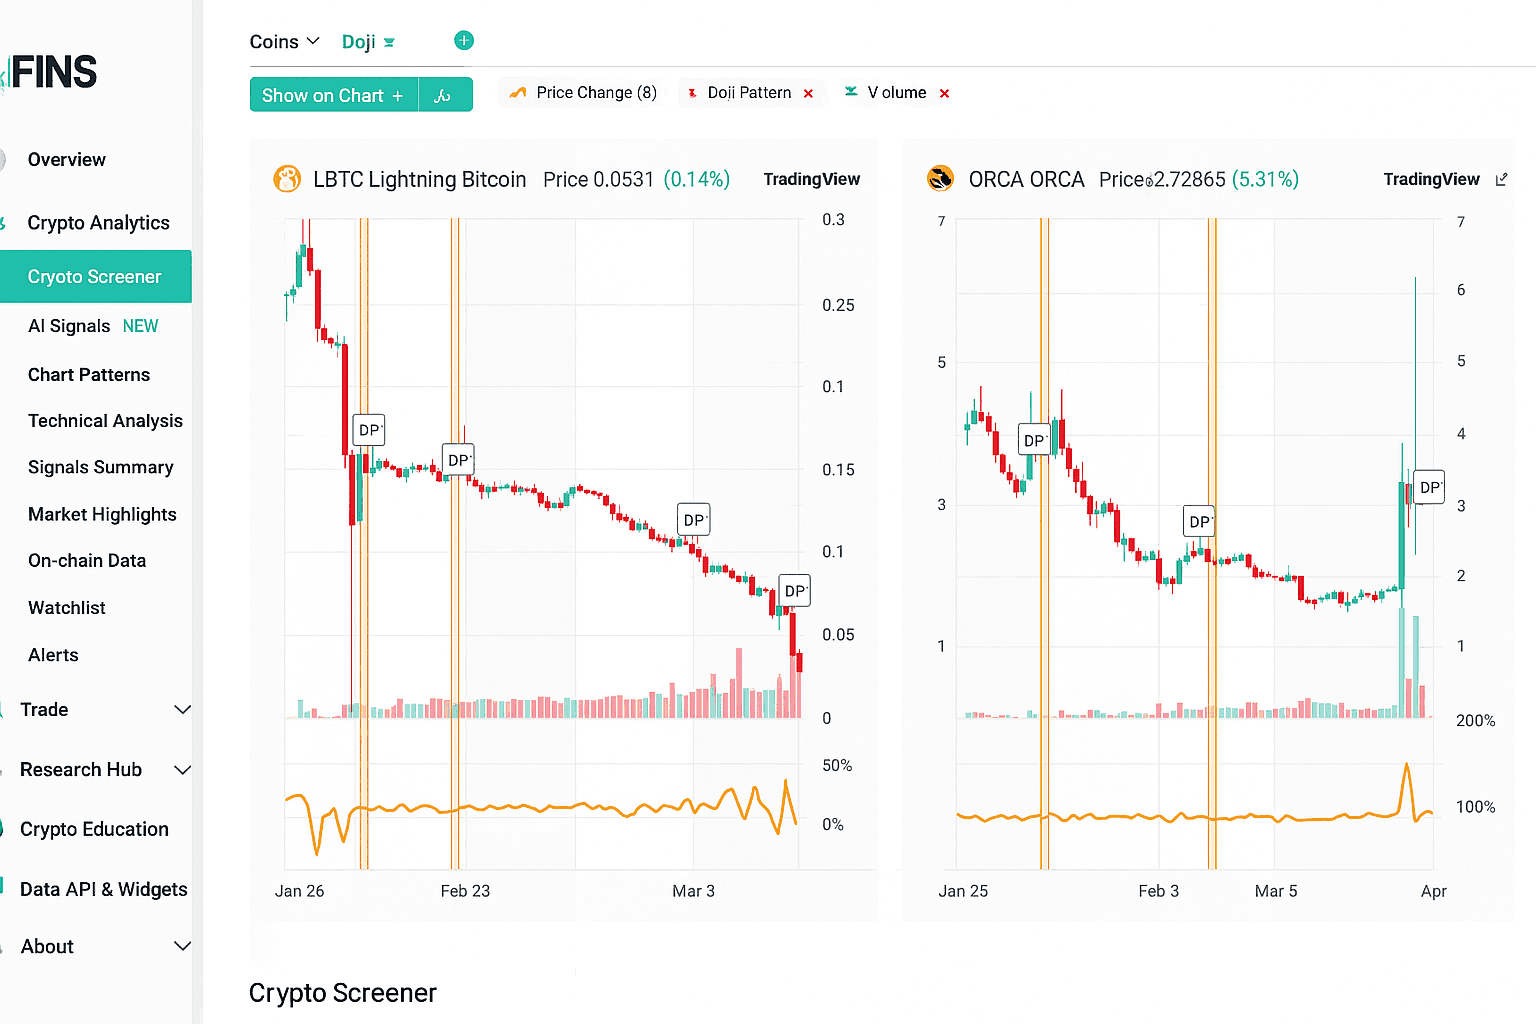Expand the About sidebar section
Image resolution: width=1536 pixels, height=1024 pixels.
[x=182, y=947]
